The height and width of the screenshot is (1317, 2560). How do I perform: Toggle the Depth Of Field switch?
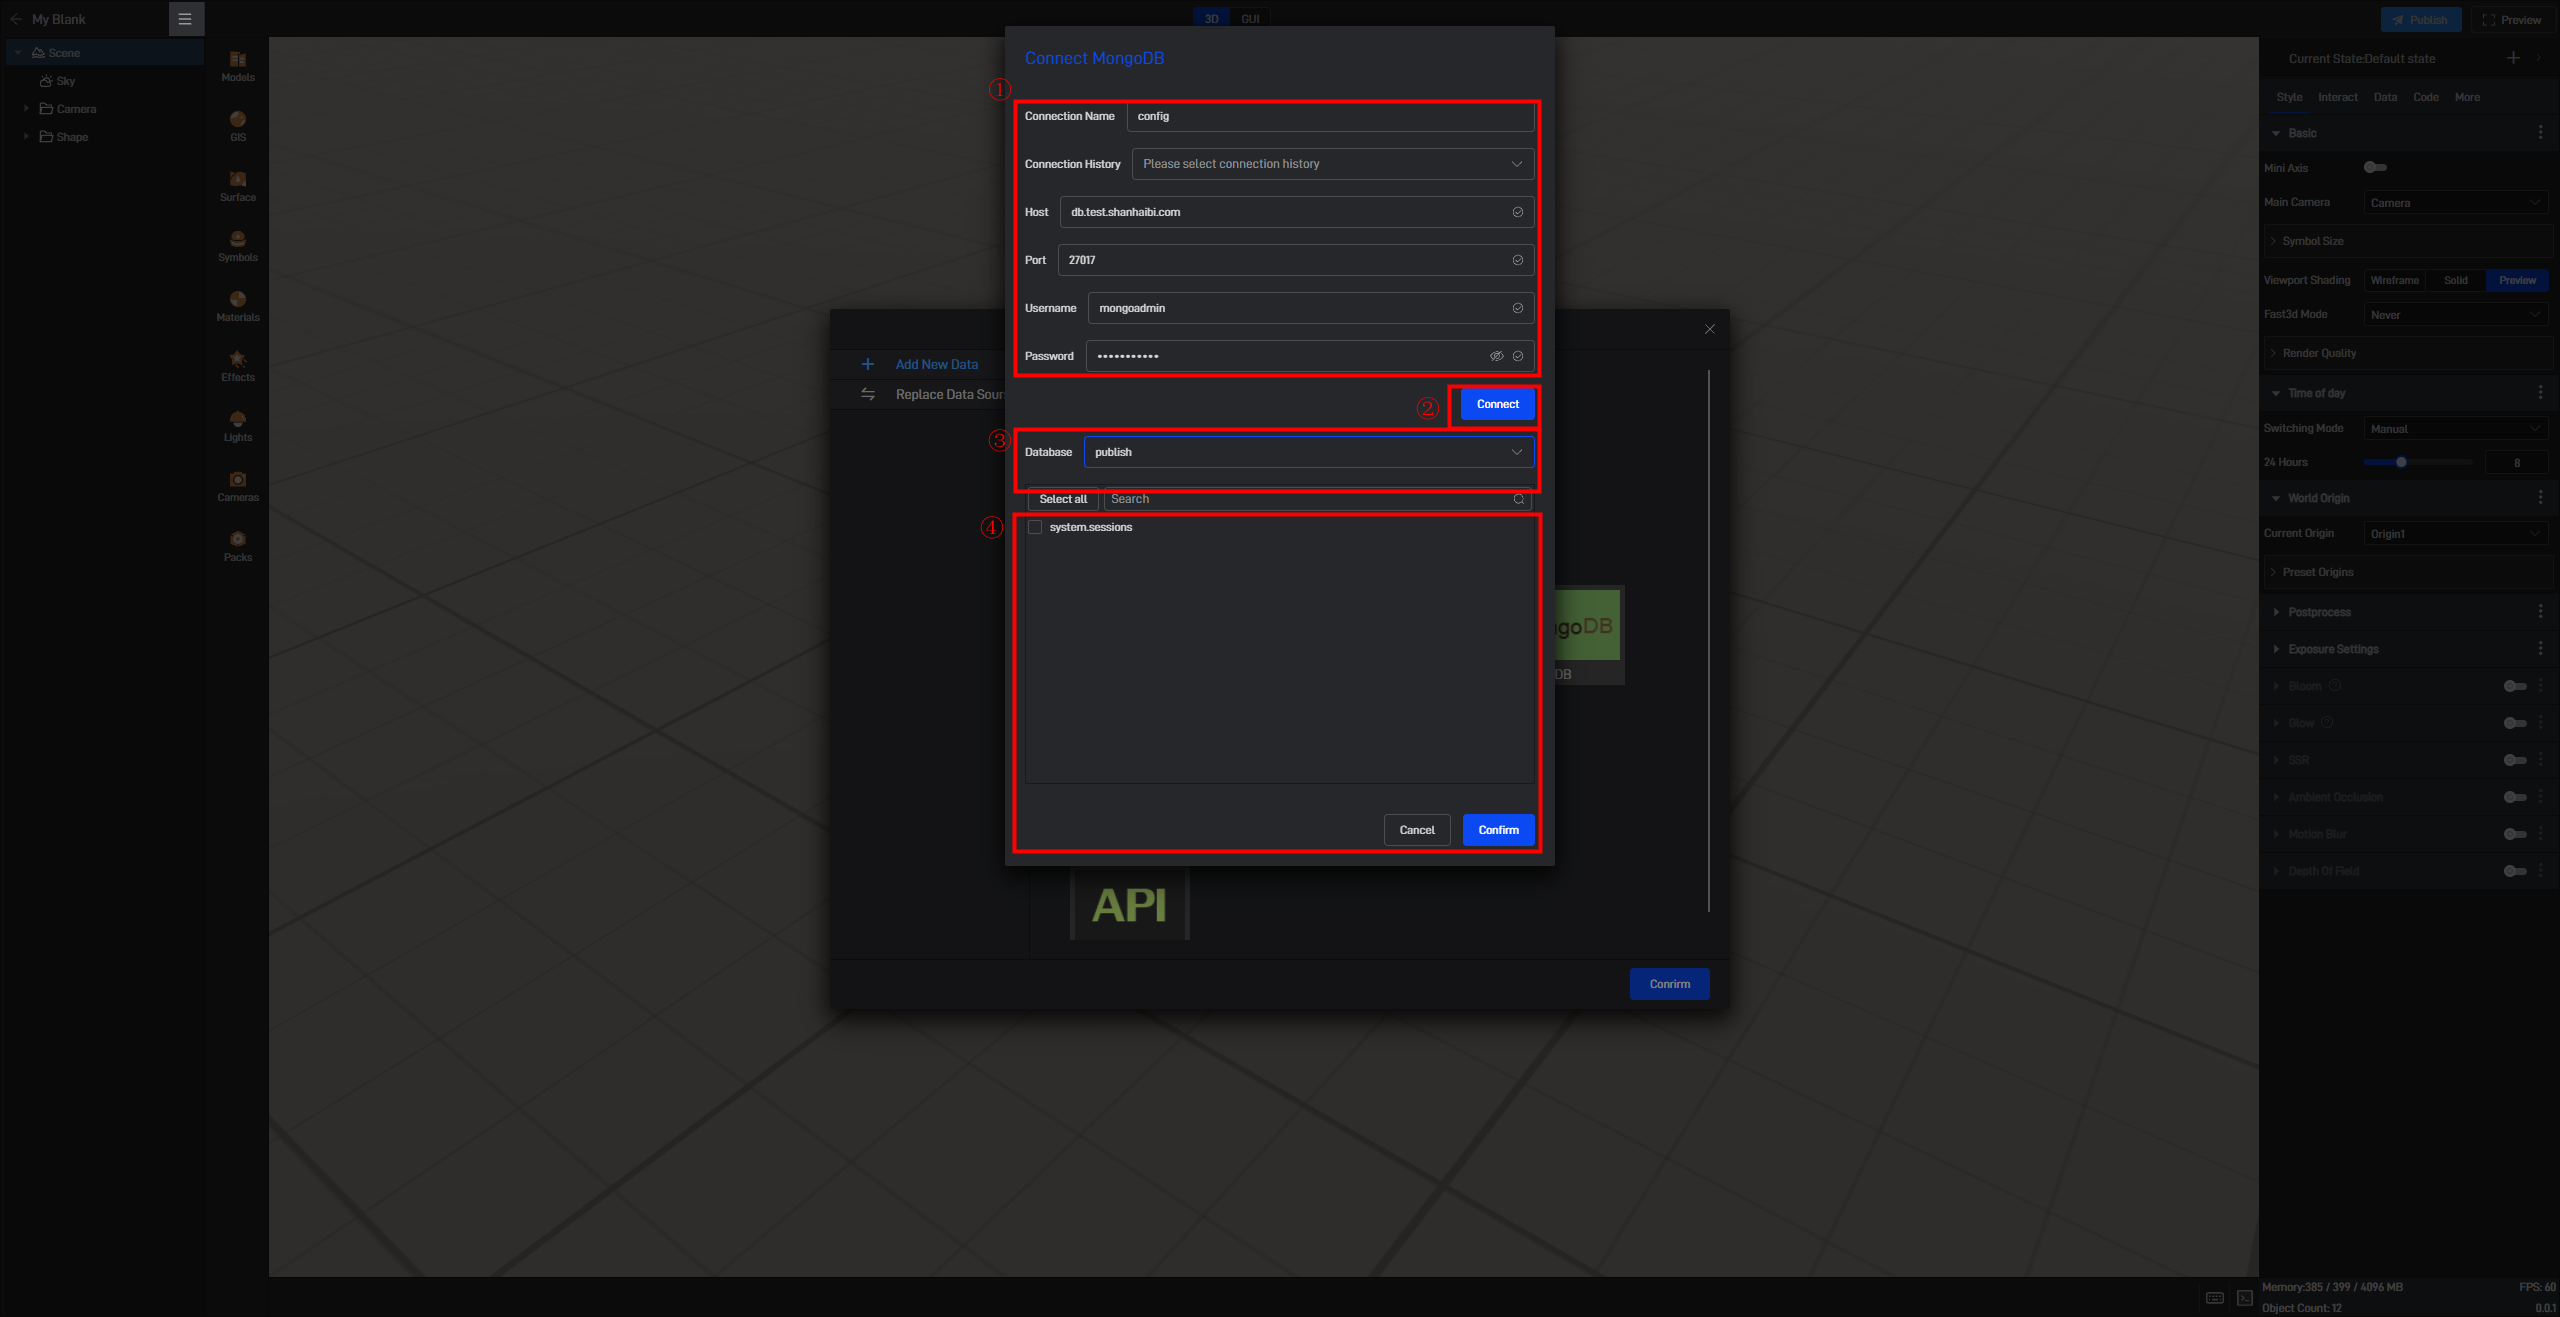point(2516,871)
